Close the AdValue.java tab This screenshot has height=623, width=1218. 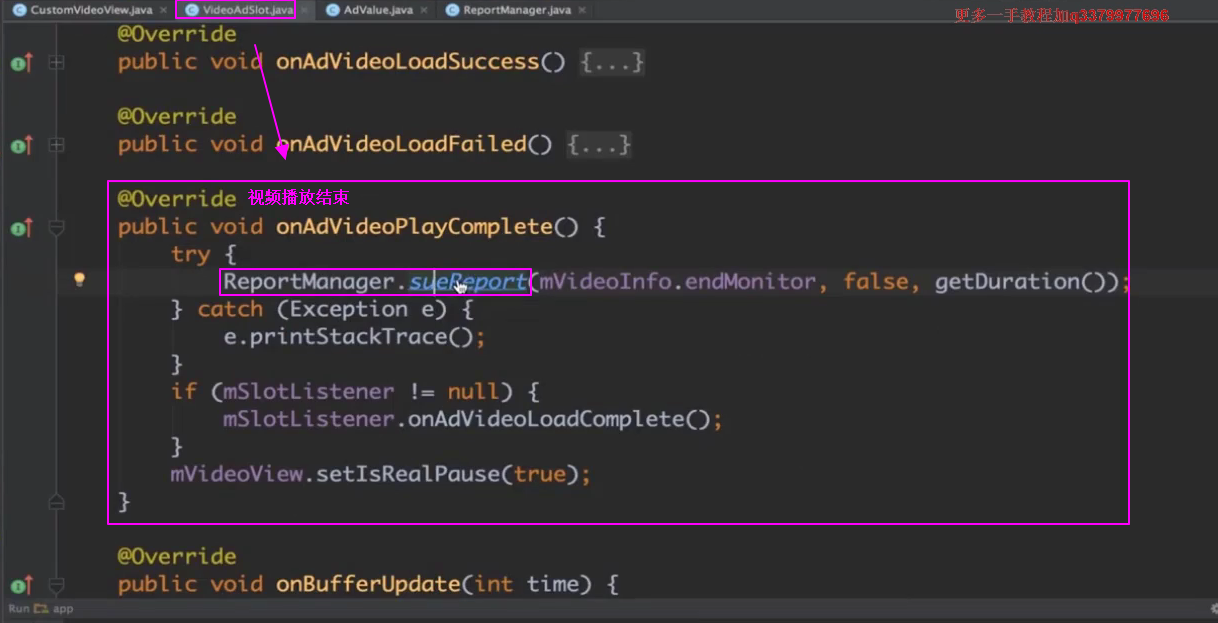tap(424, 10)
